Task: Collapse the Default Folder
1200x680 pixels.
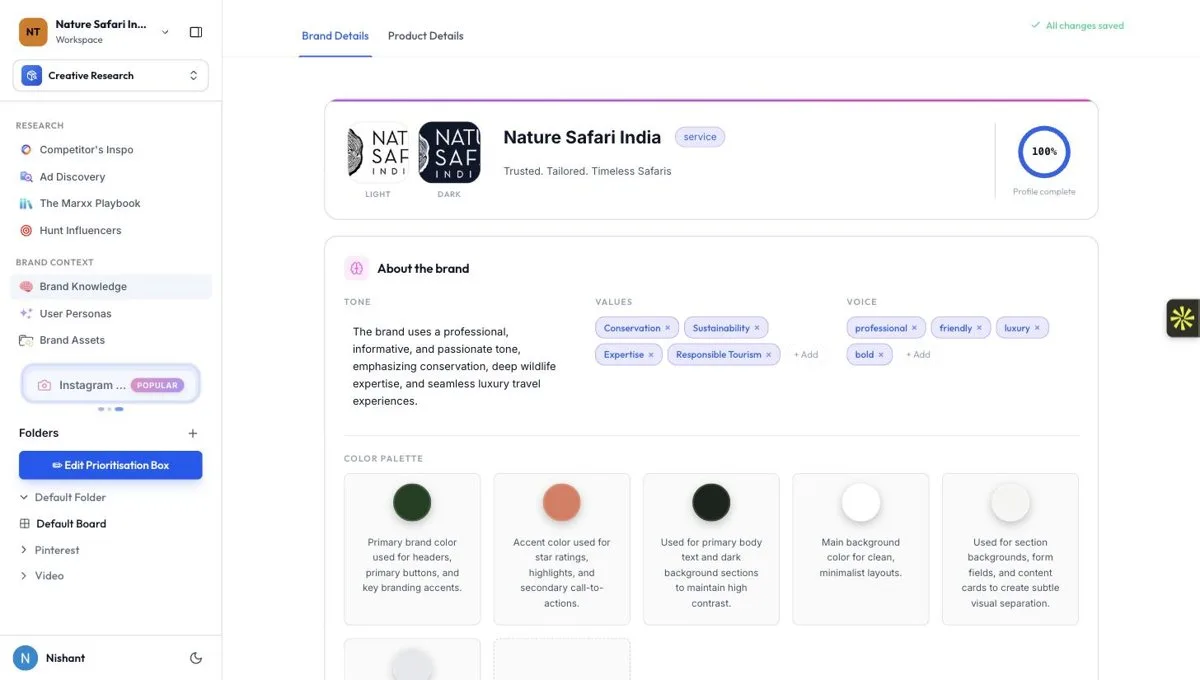Action: tap(24, 497)
